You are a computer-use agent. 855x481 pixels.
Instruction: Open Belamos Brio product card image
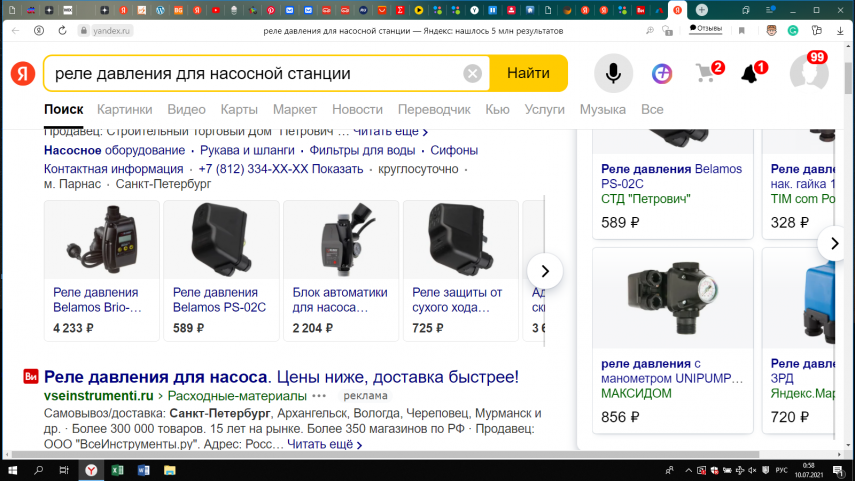102,240
